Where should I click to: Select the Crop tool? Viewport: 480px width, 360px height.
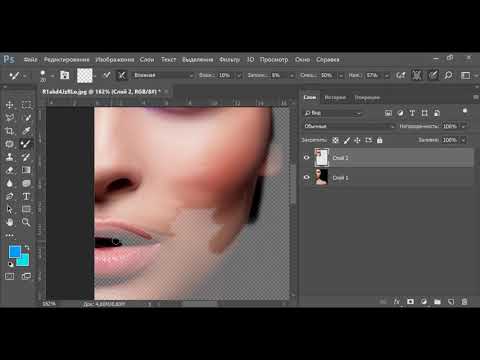pyautogui.click(x=10, y=131)
